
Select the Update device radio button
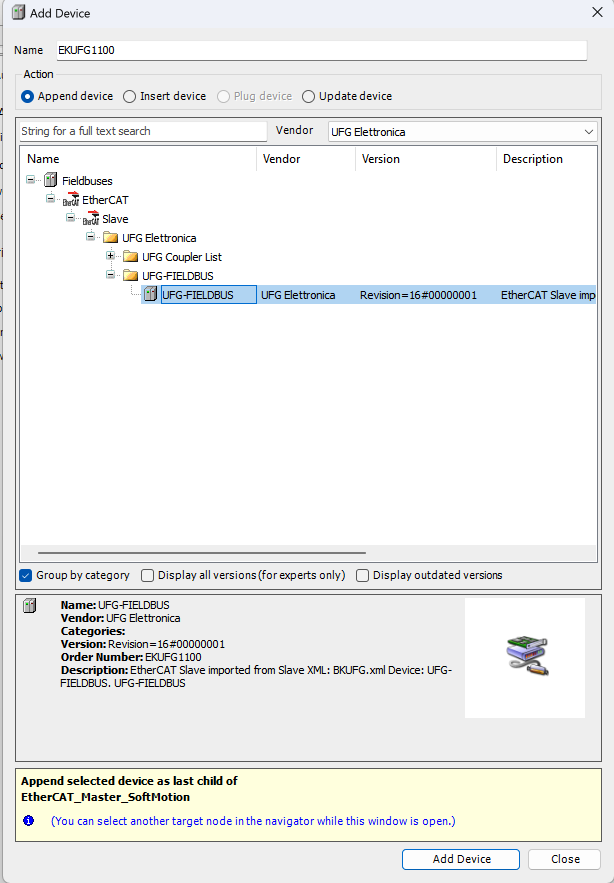[308, 96]
